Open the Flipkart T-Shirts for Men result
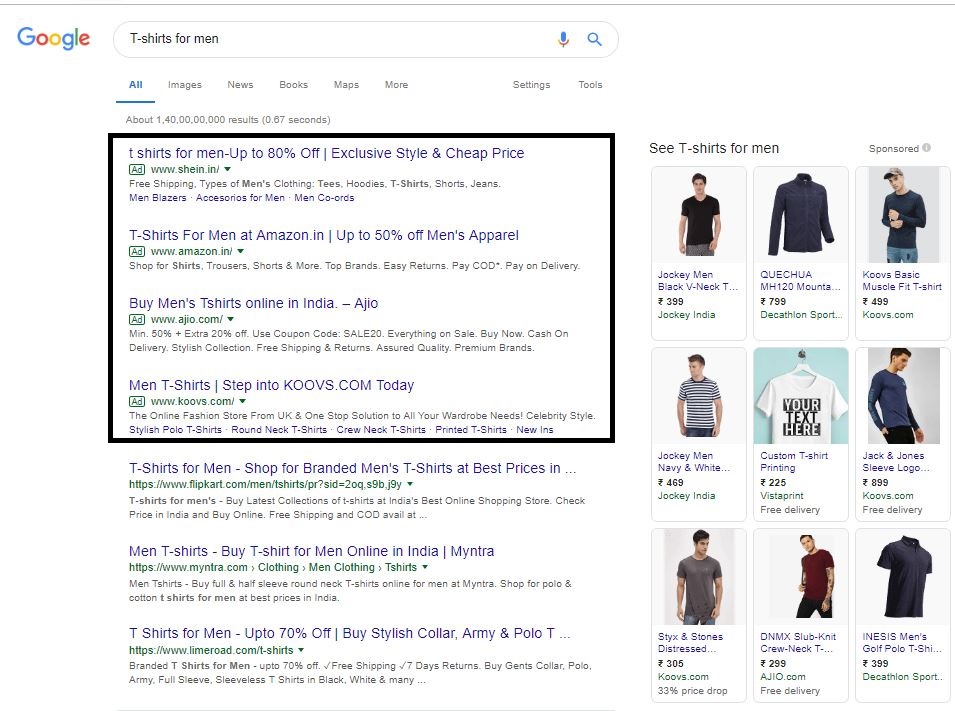Viewport: 955px width, 711px height. [352, 468]
